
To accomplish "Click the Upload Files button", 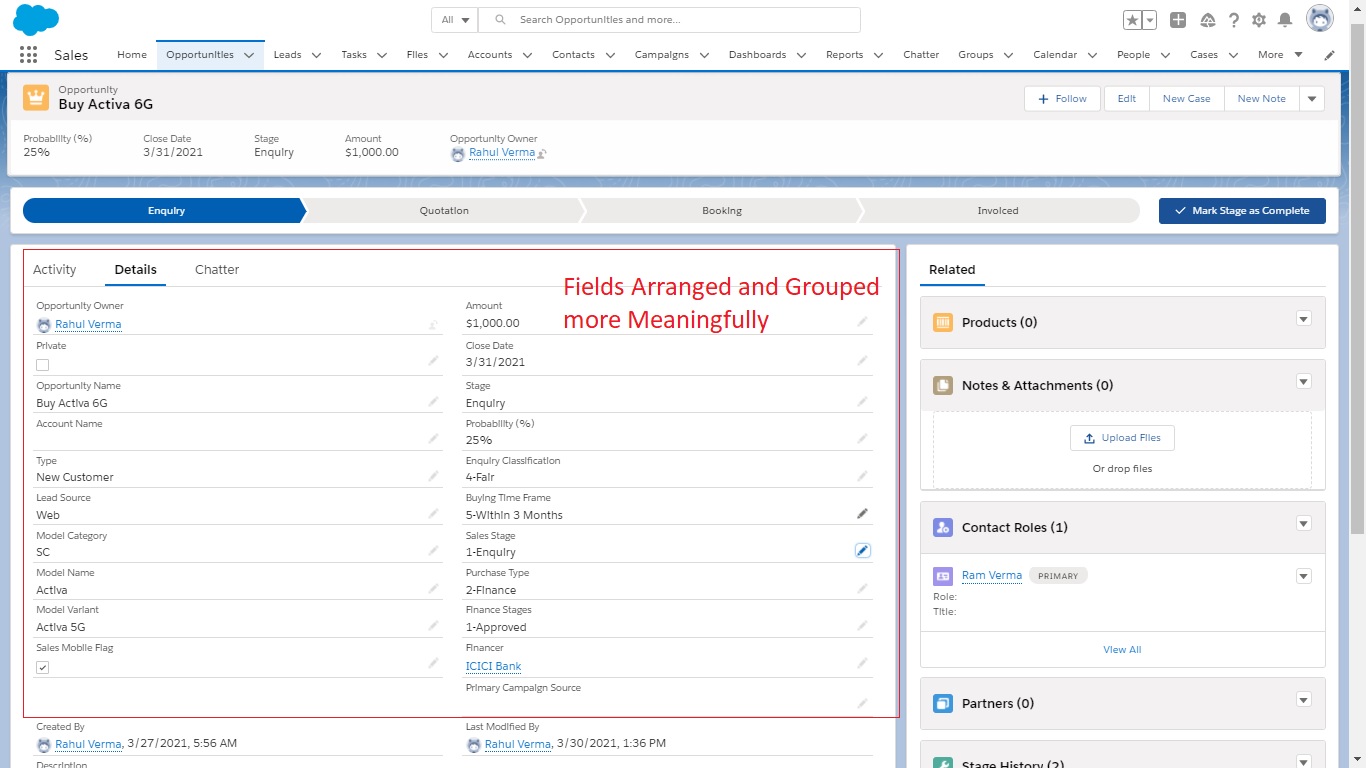I will tap(1122, 438).
